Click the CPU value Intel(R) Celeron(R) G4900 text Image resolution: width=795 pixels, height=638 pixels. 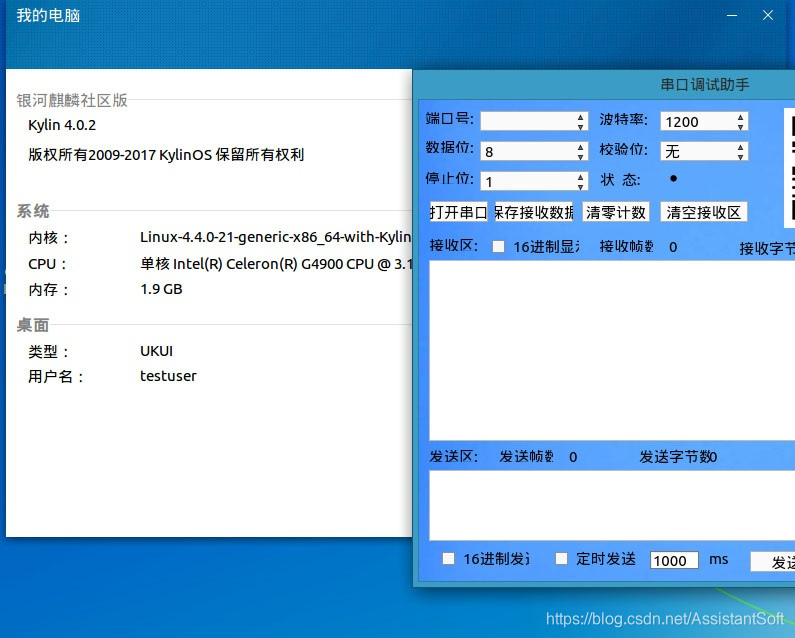[x=276, y=264]
